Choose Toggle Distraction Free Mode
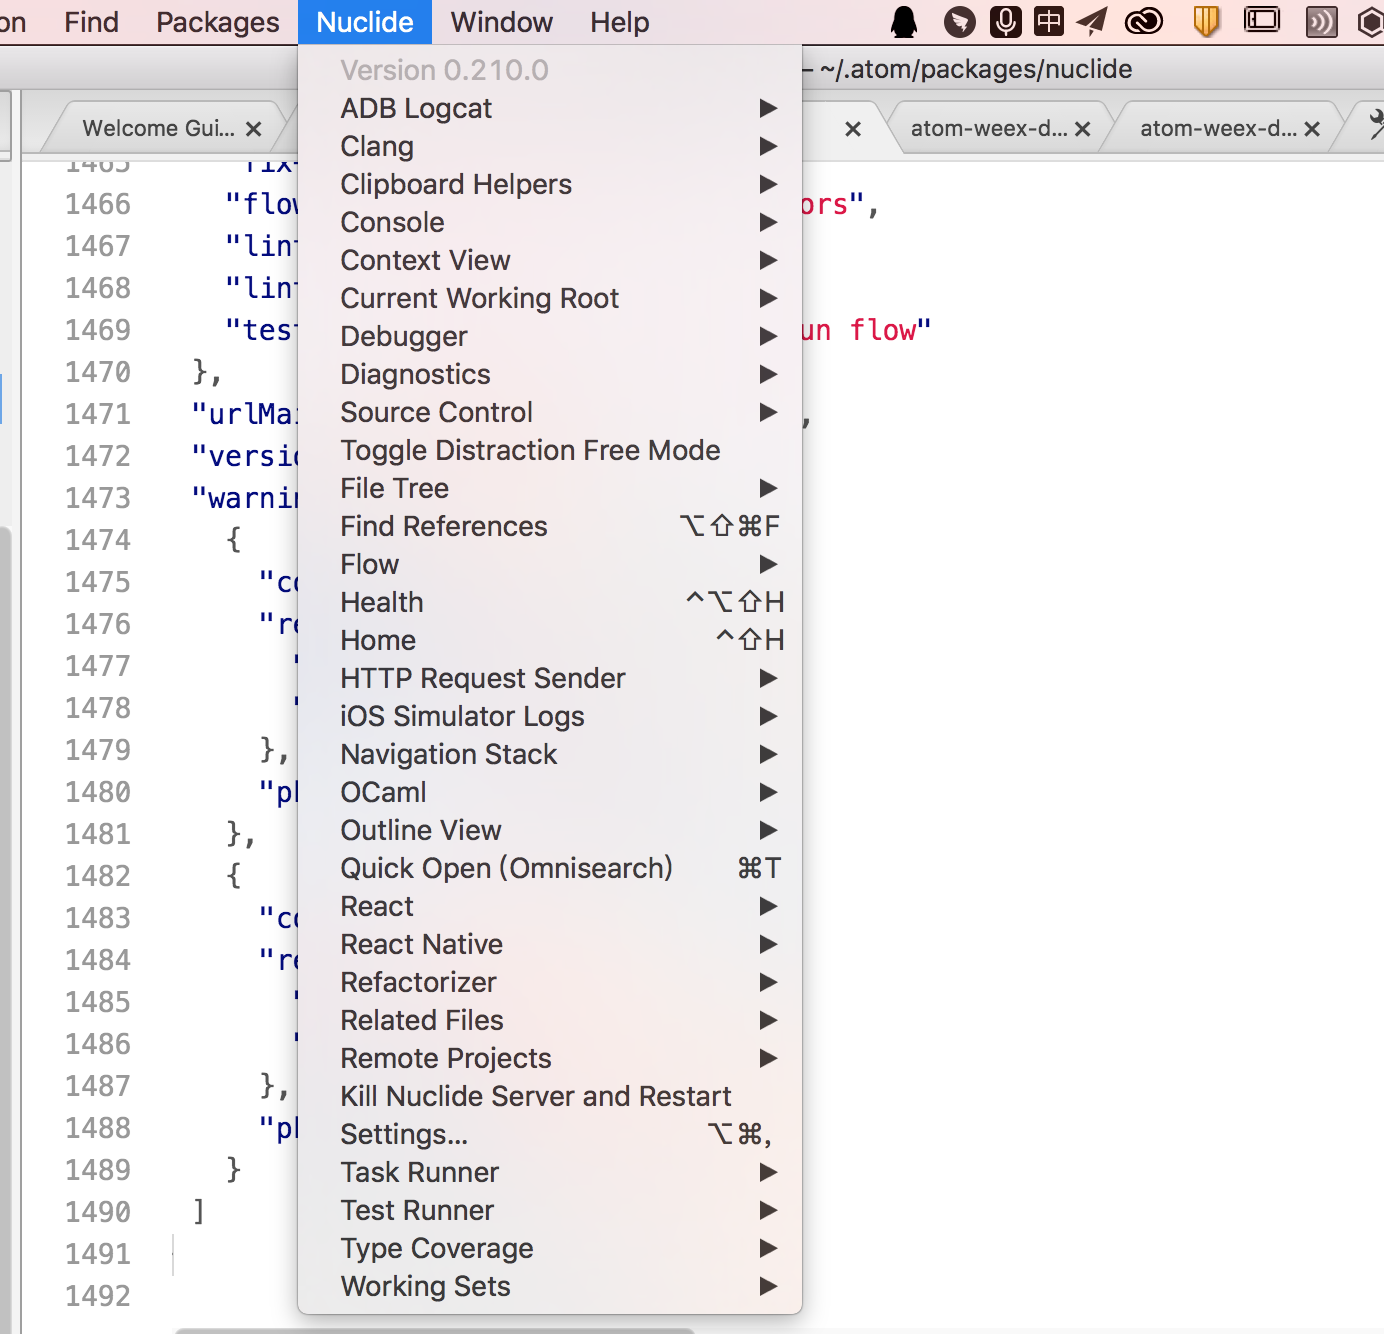This screenshot has height=1334, width=1384. pyautogui.click(x=550, y=450)
